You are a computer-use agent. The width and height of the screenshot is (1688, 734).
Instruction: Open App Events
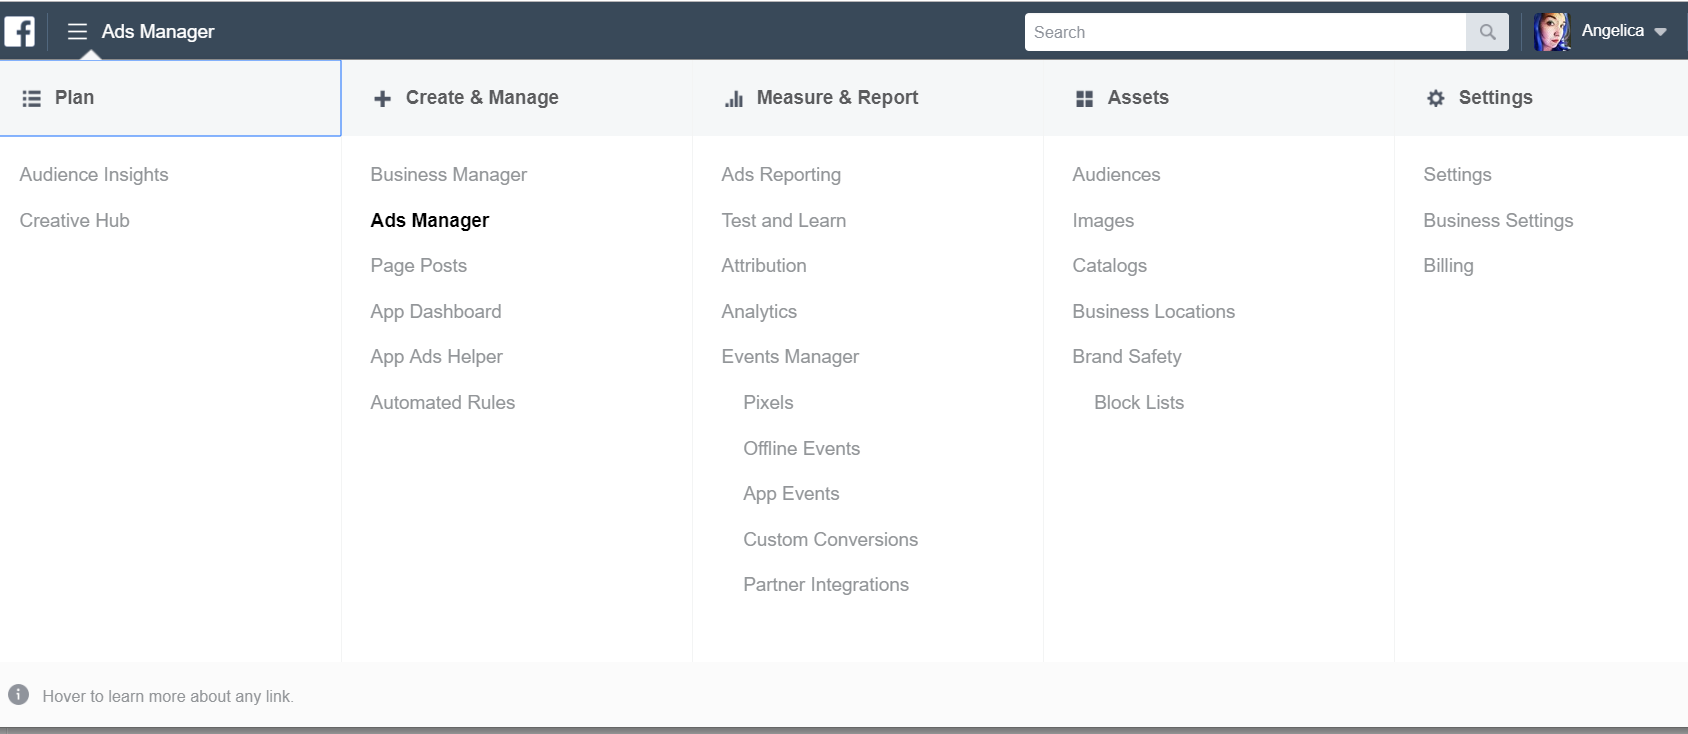coord(791,494)
